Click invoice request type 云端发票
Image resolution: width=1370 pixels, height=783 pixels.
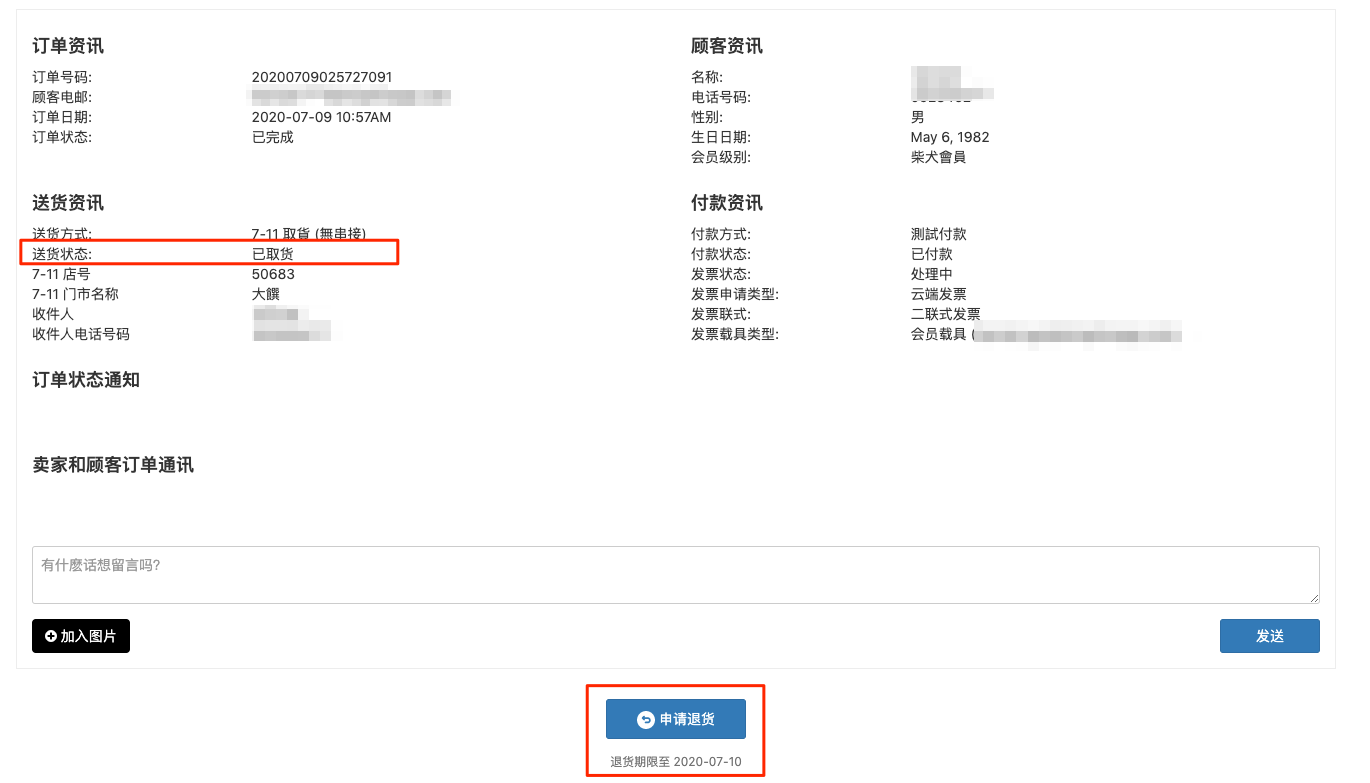pos(939,294)
